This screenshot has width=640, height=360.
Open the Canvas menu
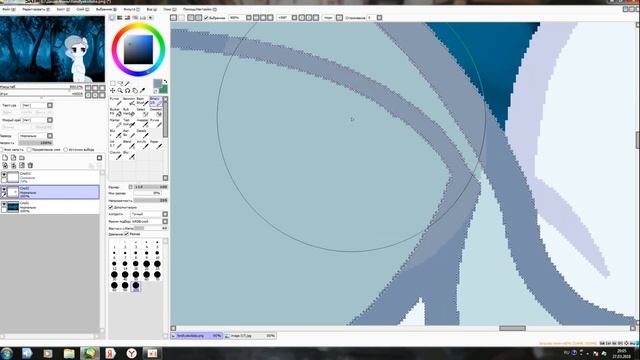click(63, 9)
